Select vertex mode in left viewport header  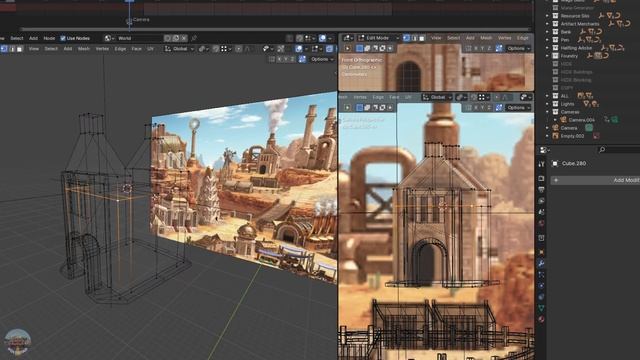point(4,49)
